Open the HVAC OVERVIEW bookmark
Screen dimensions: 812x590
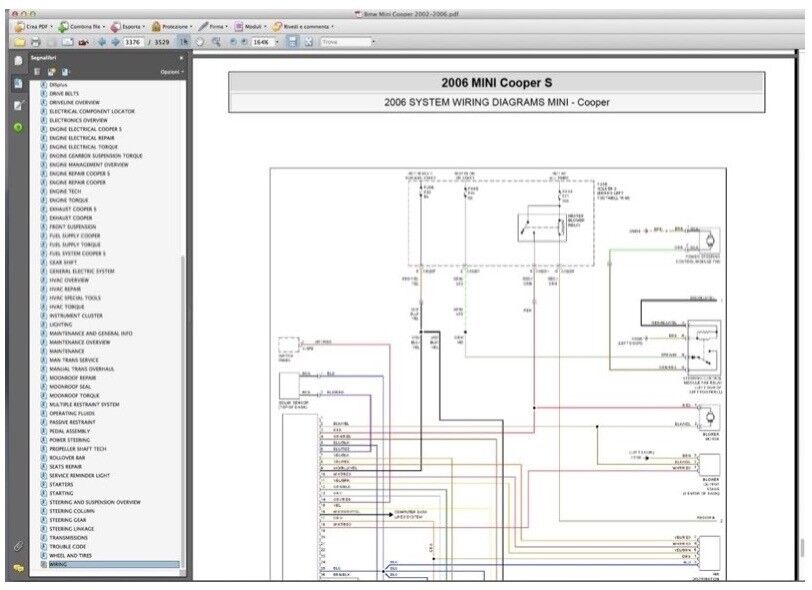69,280
